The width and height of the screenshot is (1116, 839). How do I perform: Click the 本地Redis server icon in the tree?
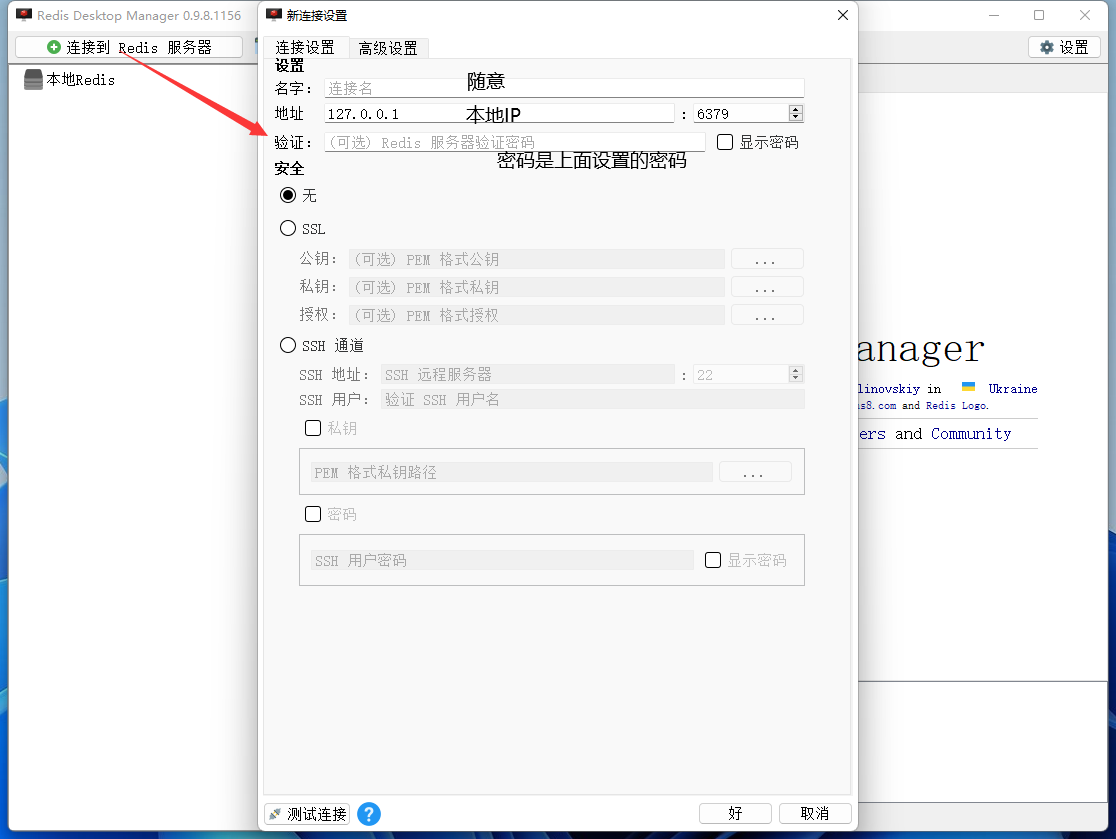(x=33, y=79)
